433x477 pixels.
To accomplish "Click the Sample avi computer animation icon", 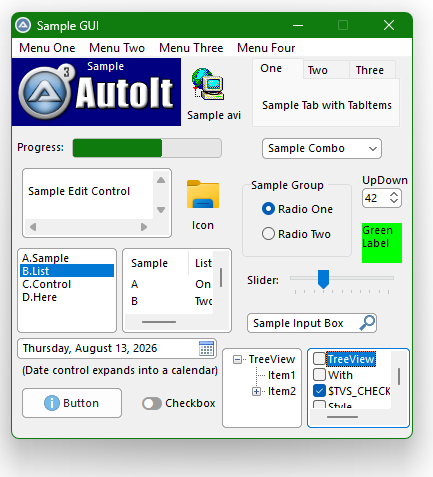I will tap(208, 84).
